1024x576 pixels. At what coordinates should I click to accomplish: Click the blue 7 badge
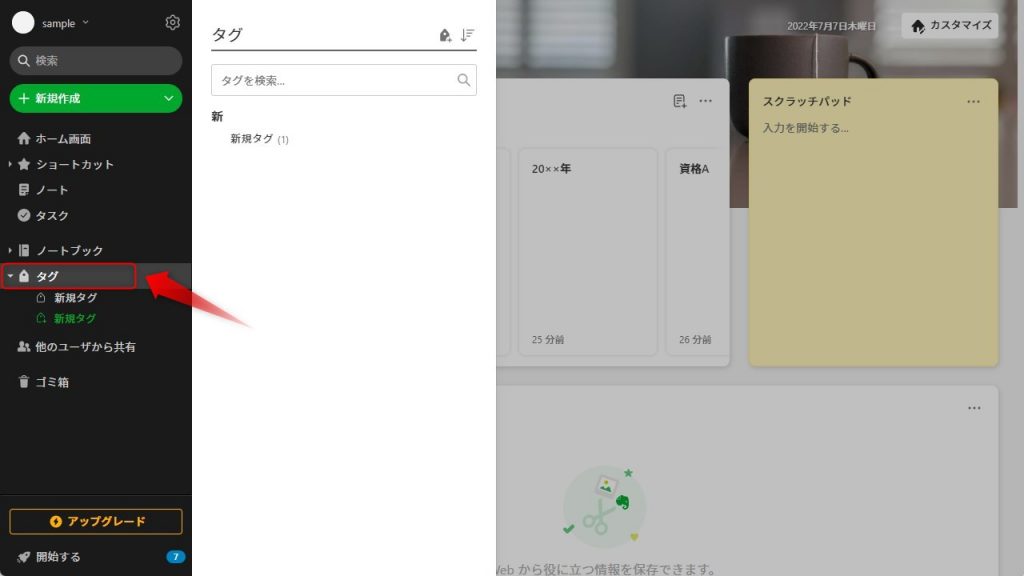tap(175, 557)
